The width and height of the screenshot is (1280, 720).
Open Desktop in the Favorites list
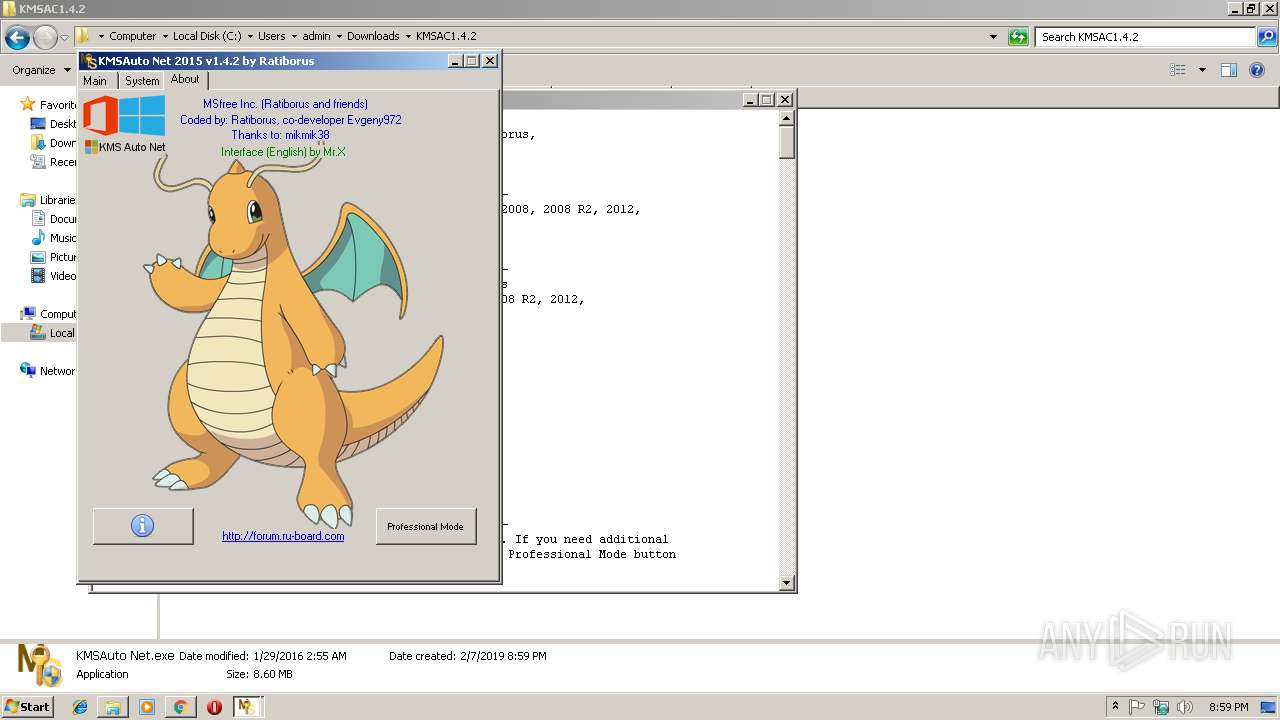pyautogui.click(x=54, y=124)
